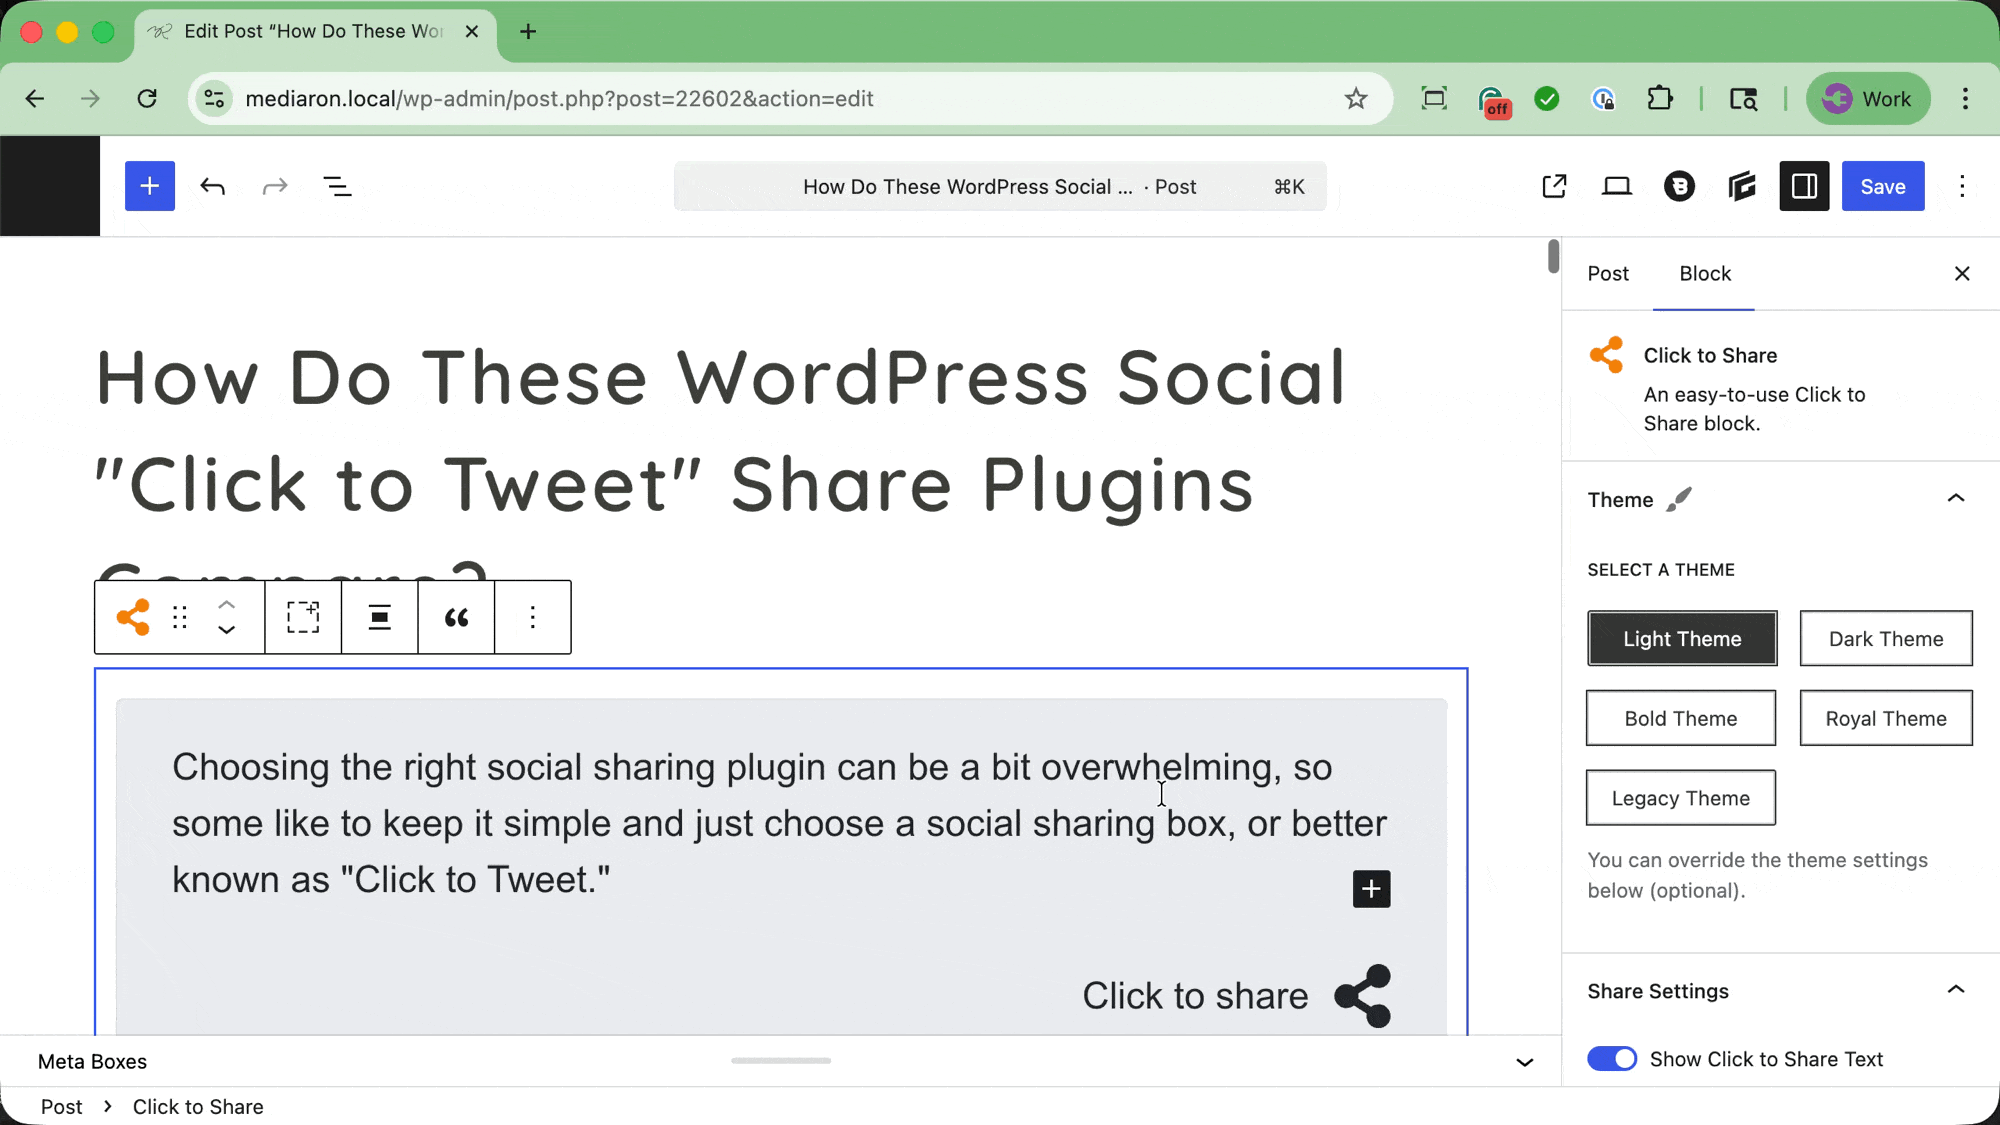Click the select parent block toolbar icon
The width and height of the screenshot is (2000, 1125).
(303, 617)
